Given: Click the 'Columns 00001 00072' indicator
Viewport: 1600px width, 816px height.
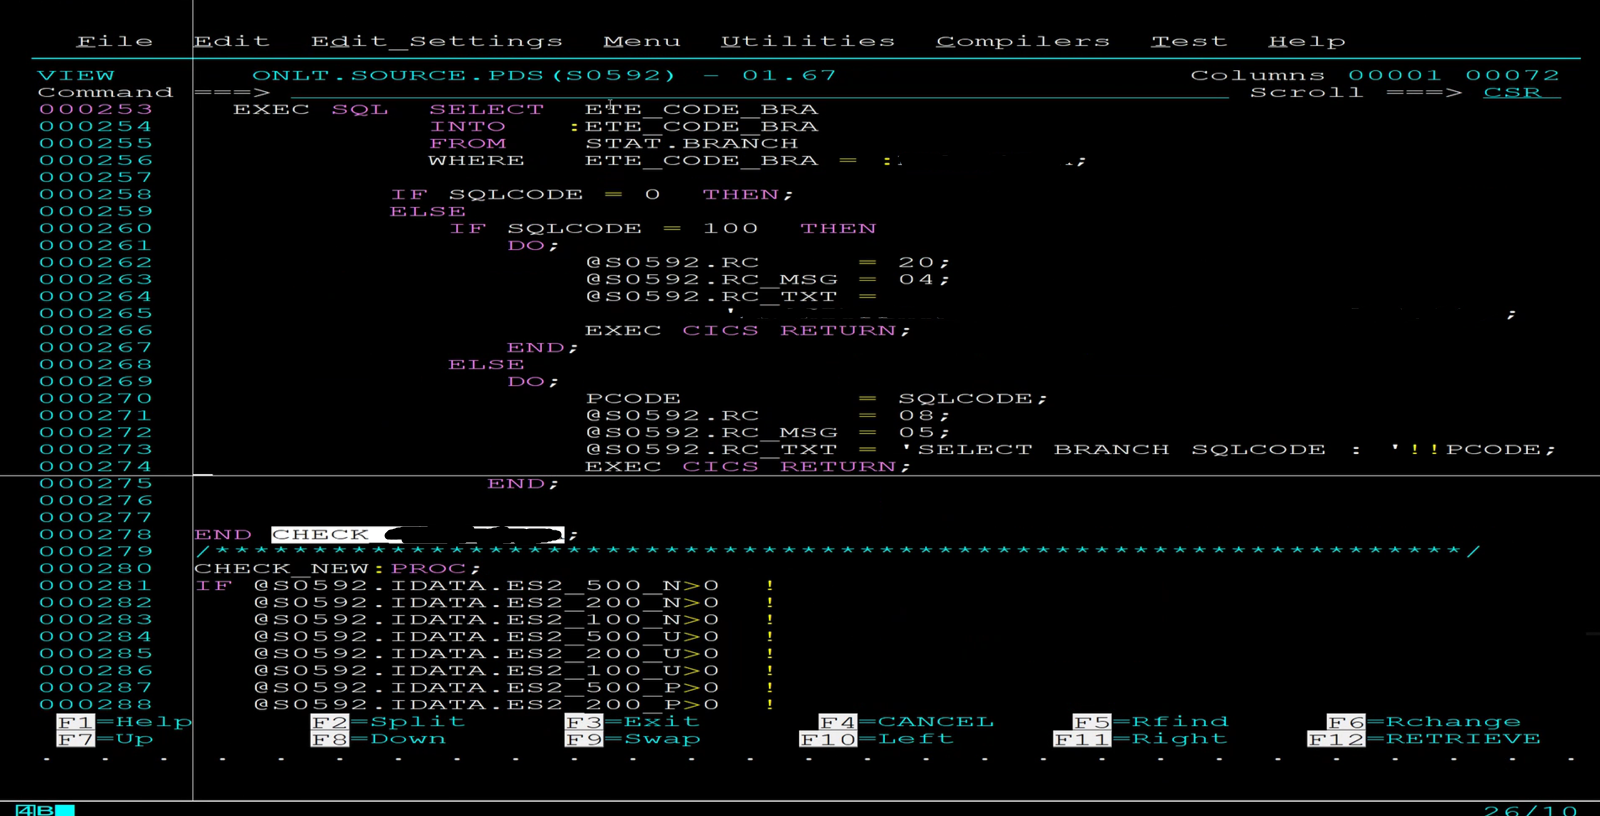Looking at the screenshot, I should [x=1375, y=75].
